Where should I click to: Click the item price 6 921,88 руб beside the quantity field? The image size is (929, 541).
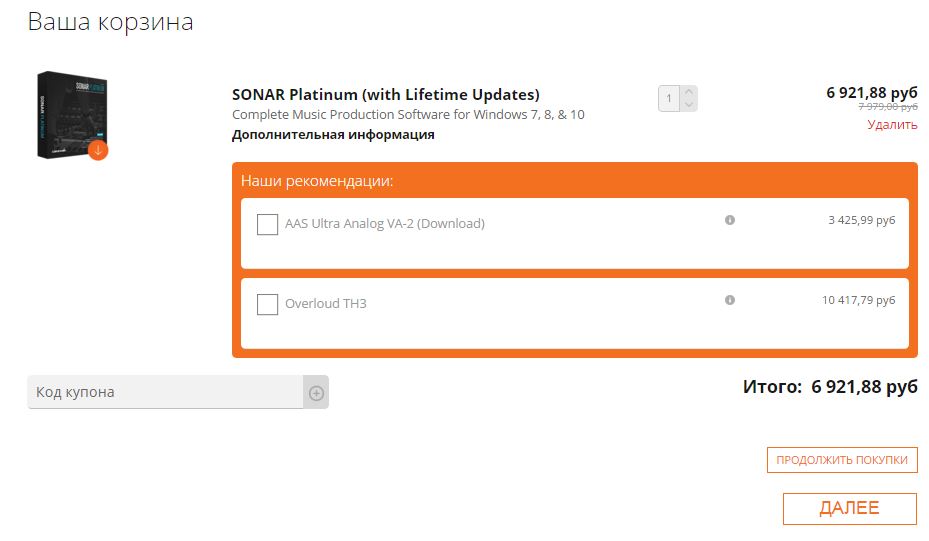click(x=872, y=92)
